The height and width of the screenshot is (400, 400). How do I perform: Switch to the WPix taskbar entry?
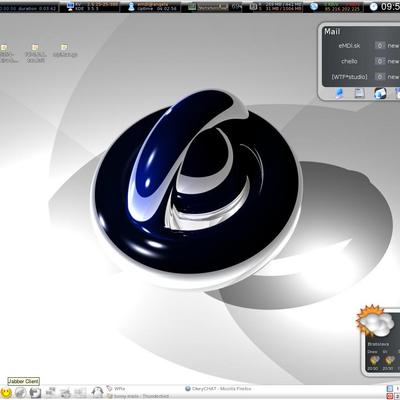(x=116, y=389)
